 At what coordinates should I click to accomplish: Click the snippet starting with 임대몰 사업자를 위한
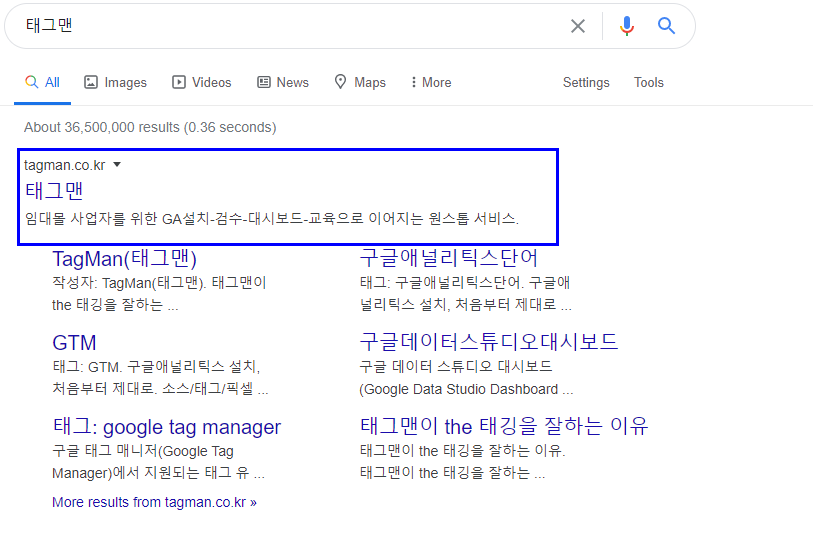272,218
